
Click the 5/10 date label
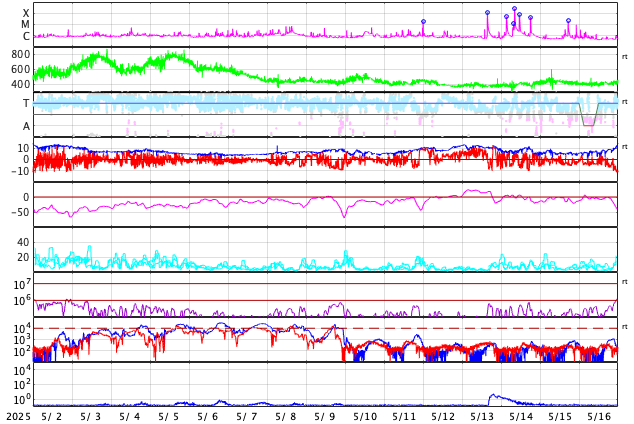365,416
